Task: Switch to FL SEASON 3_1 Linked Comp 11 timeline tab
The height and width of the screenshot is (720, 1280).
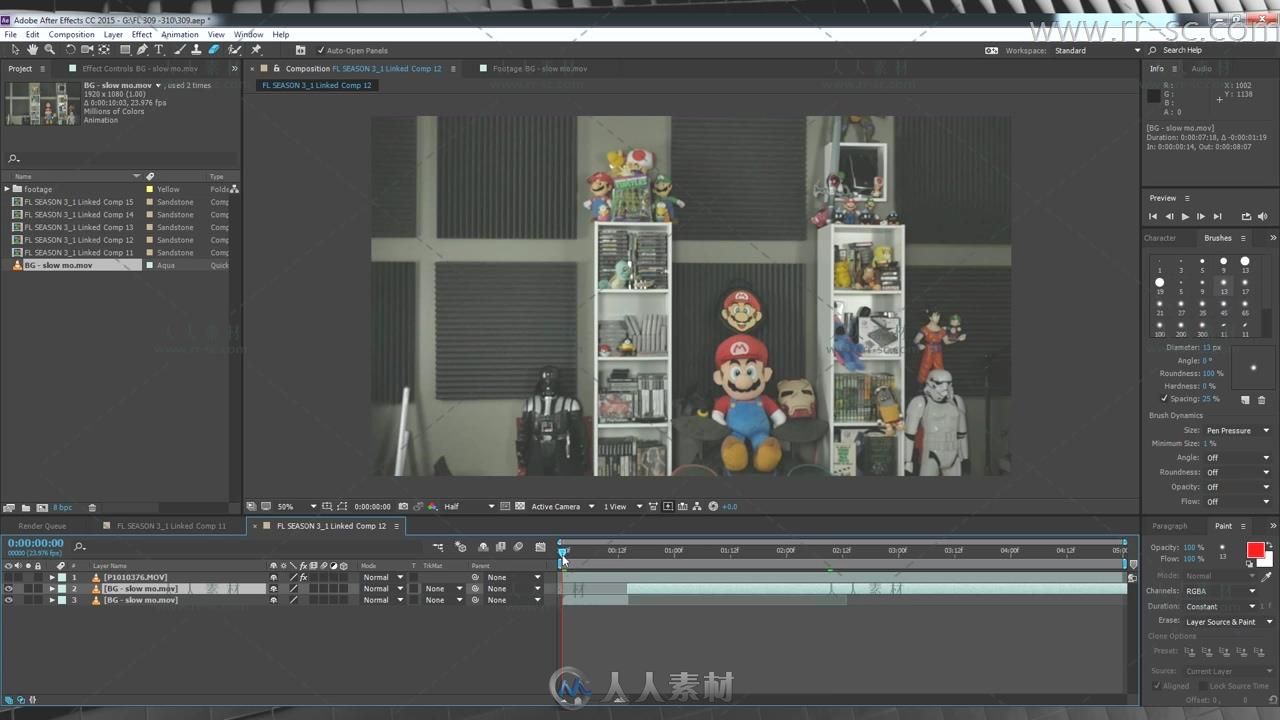Action: point(171,525)
